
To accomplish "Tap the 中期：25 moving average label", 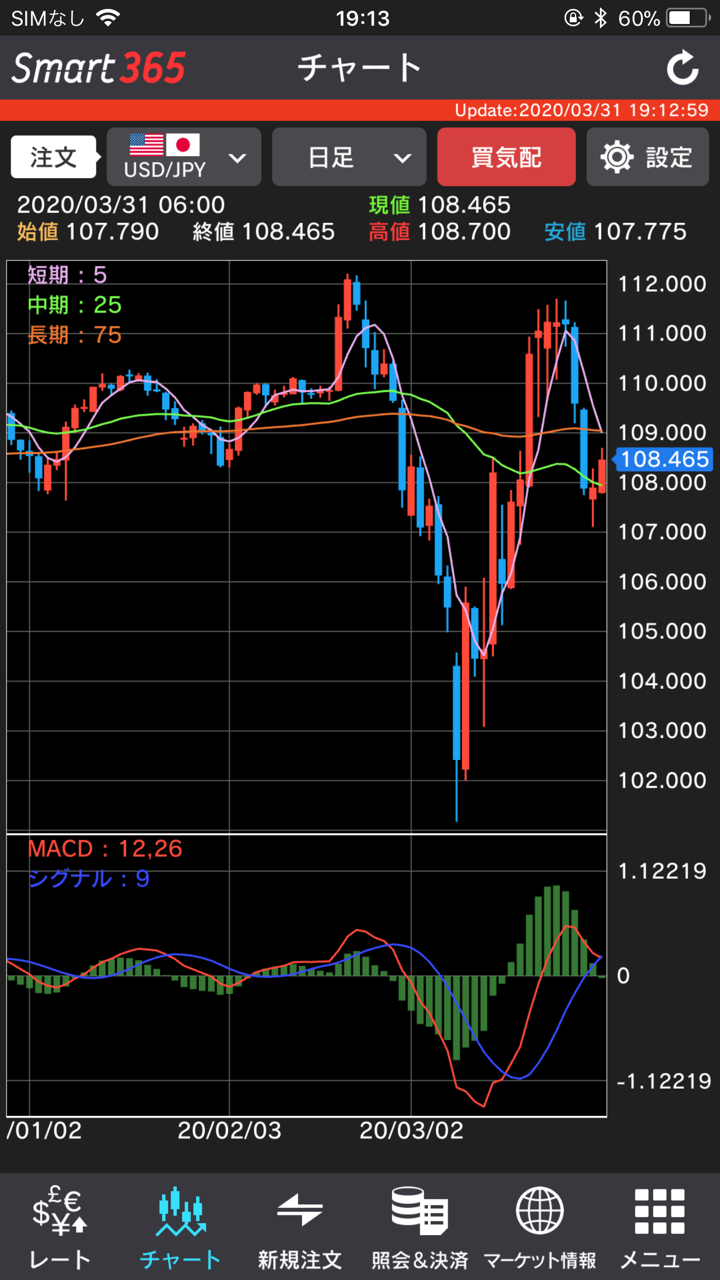I will click(x=74, y=305).
